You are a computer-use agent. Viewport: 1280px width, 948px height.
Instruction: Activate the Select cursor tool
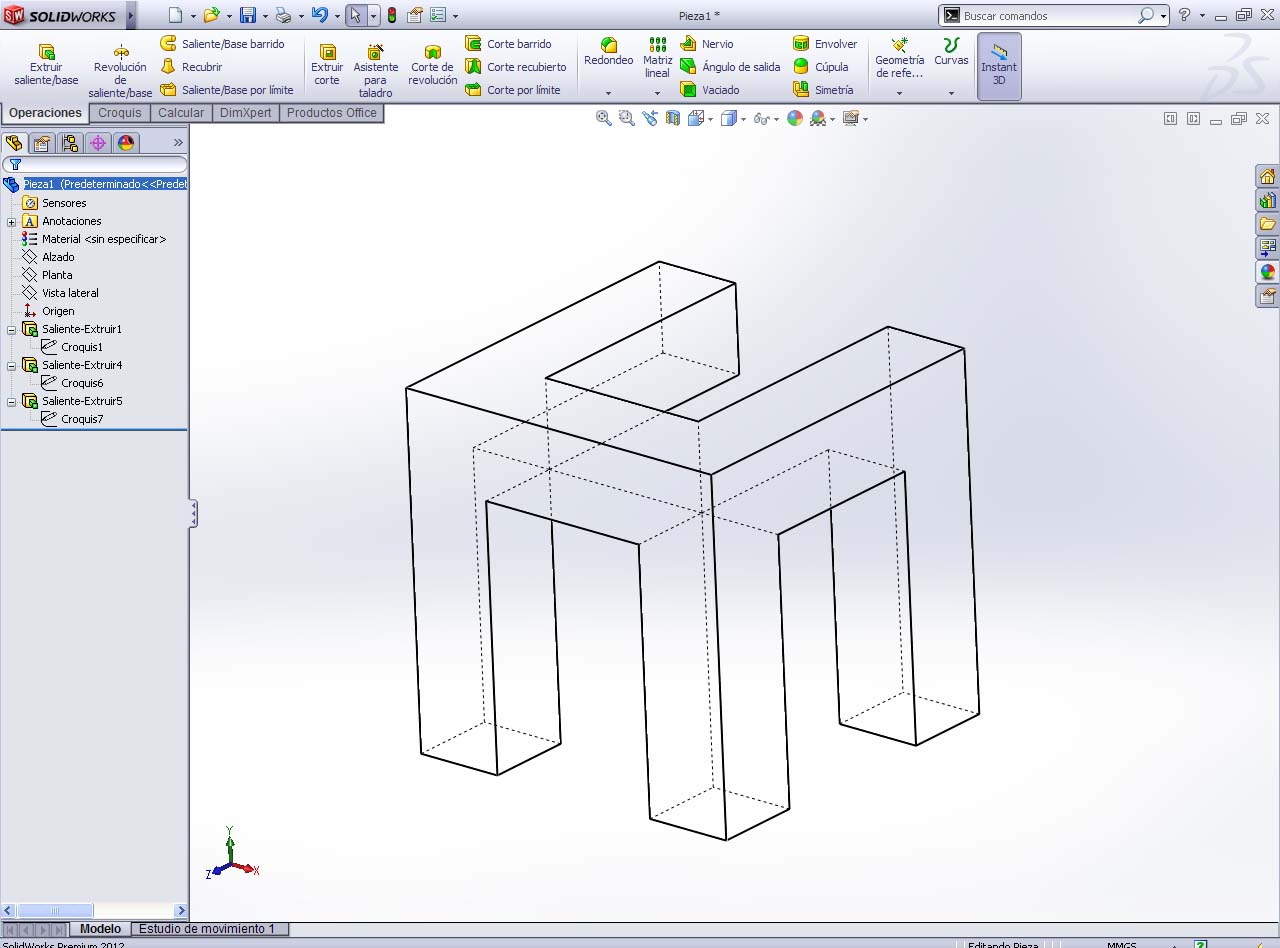pos(355,15)
